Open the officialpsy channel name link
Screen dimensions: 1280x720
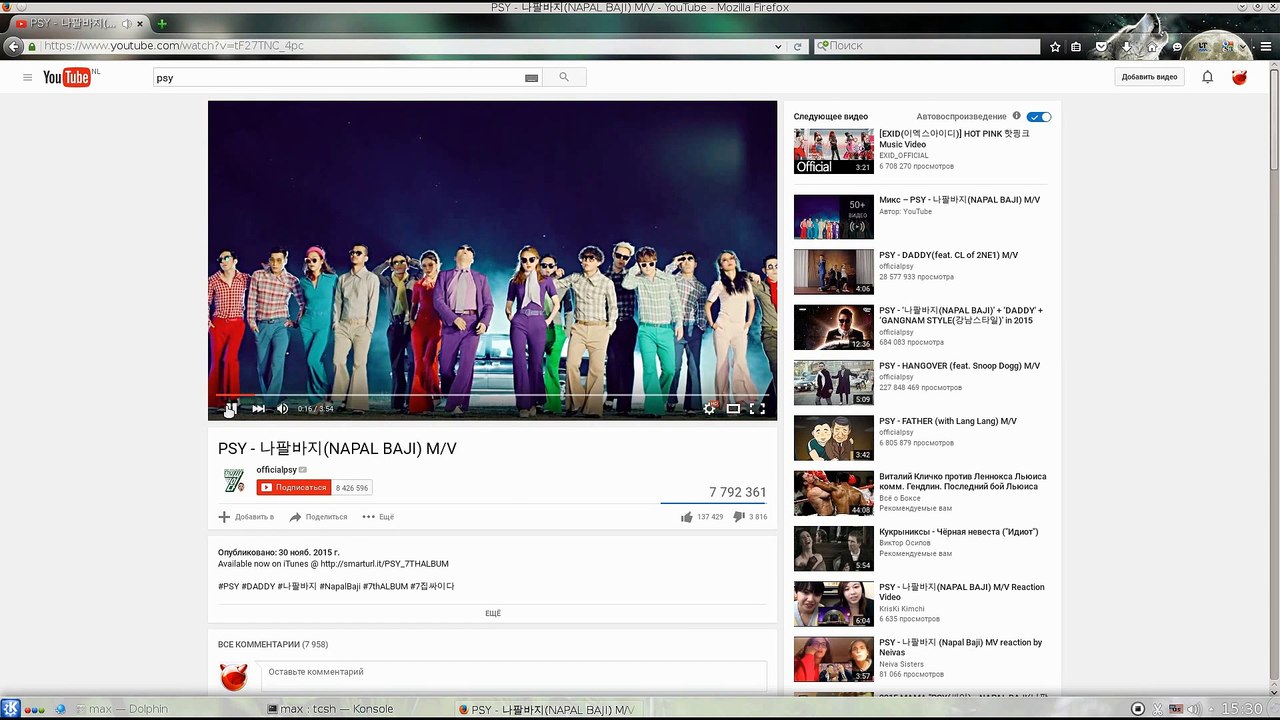click(x=276, y=469)
